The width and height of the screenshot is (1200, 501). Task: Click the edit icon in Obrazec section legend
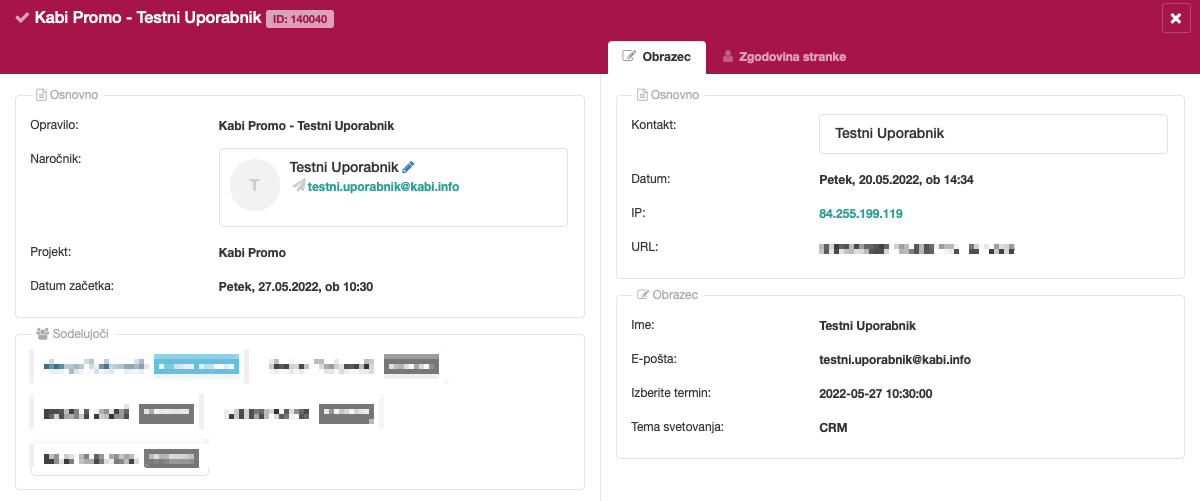click(642, 295)
